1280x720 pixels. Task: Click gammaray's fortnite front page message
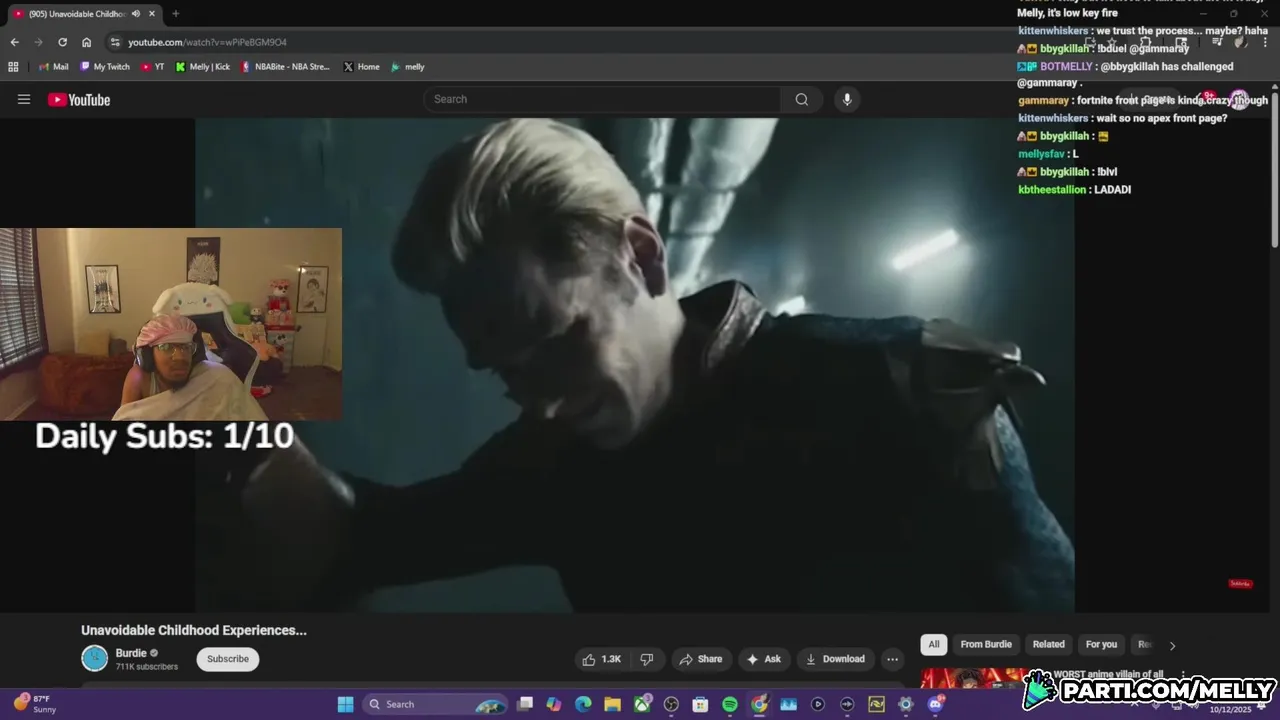coord(1142,100)
